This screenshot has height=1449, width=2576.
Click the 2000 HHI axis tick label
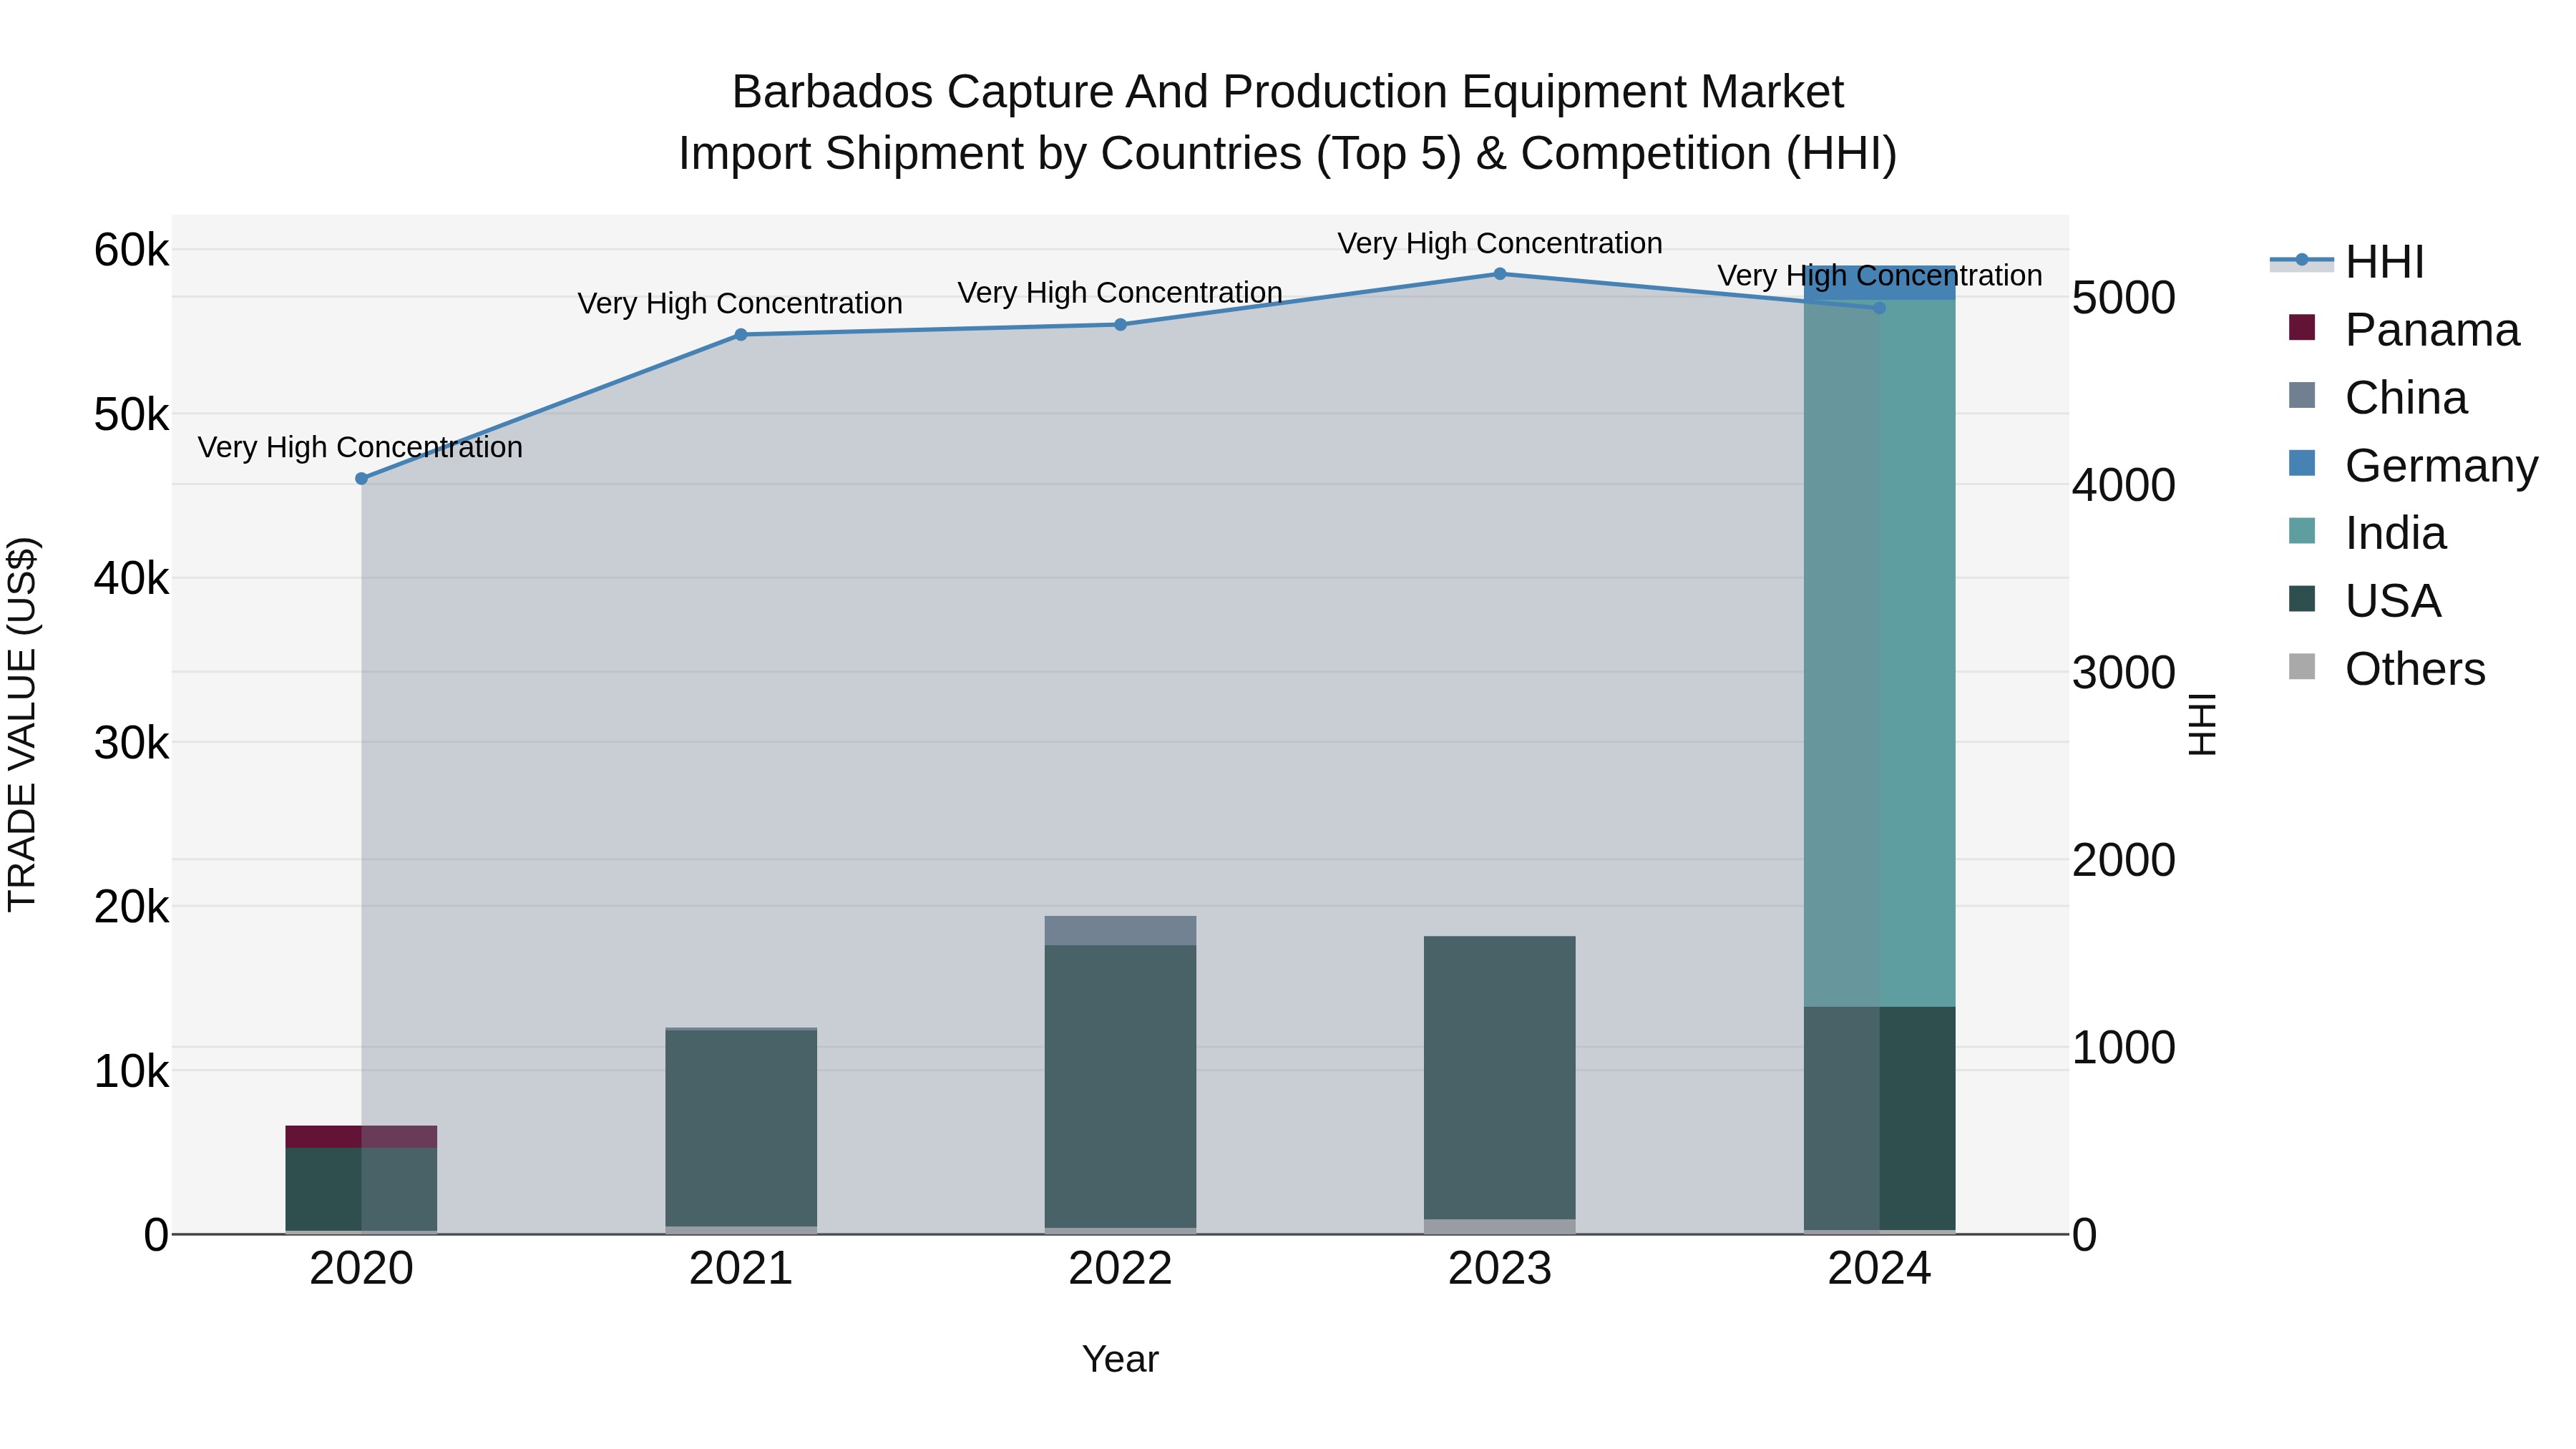2123,861
